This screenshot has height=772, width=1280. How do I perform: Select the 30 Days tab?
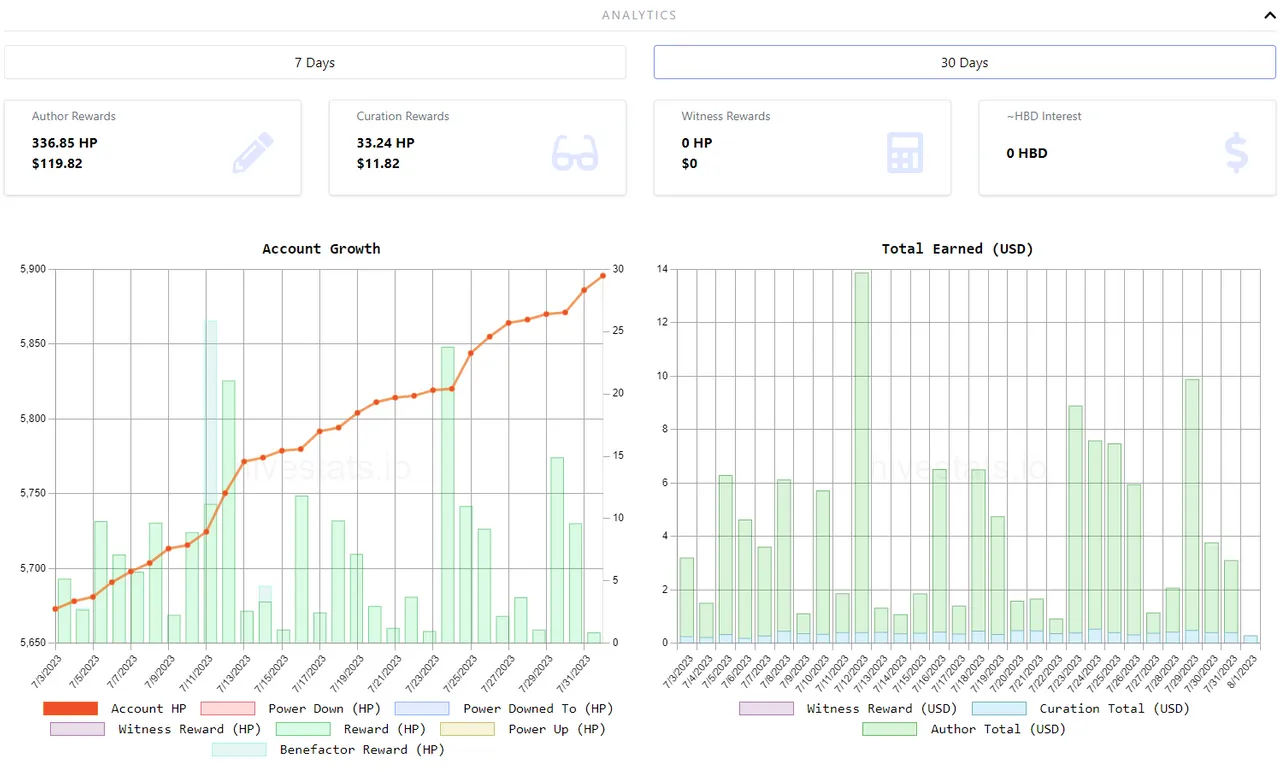(964, 62)
